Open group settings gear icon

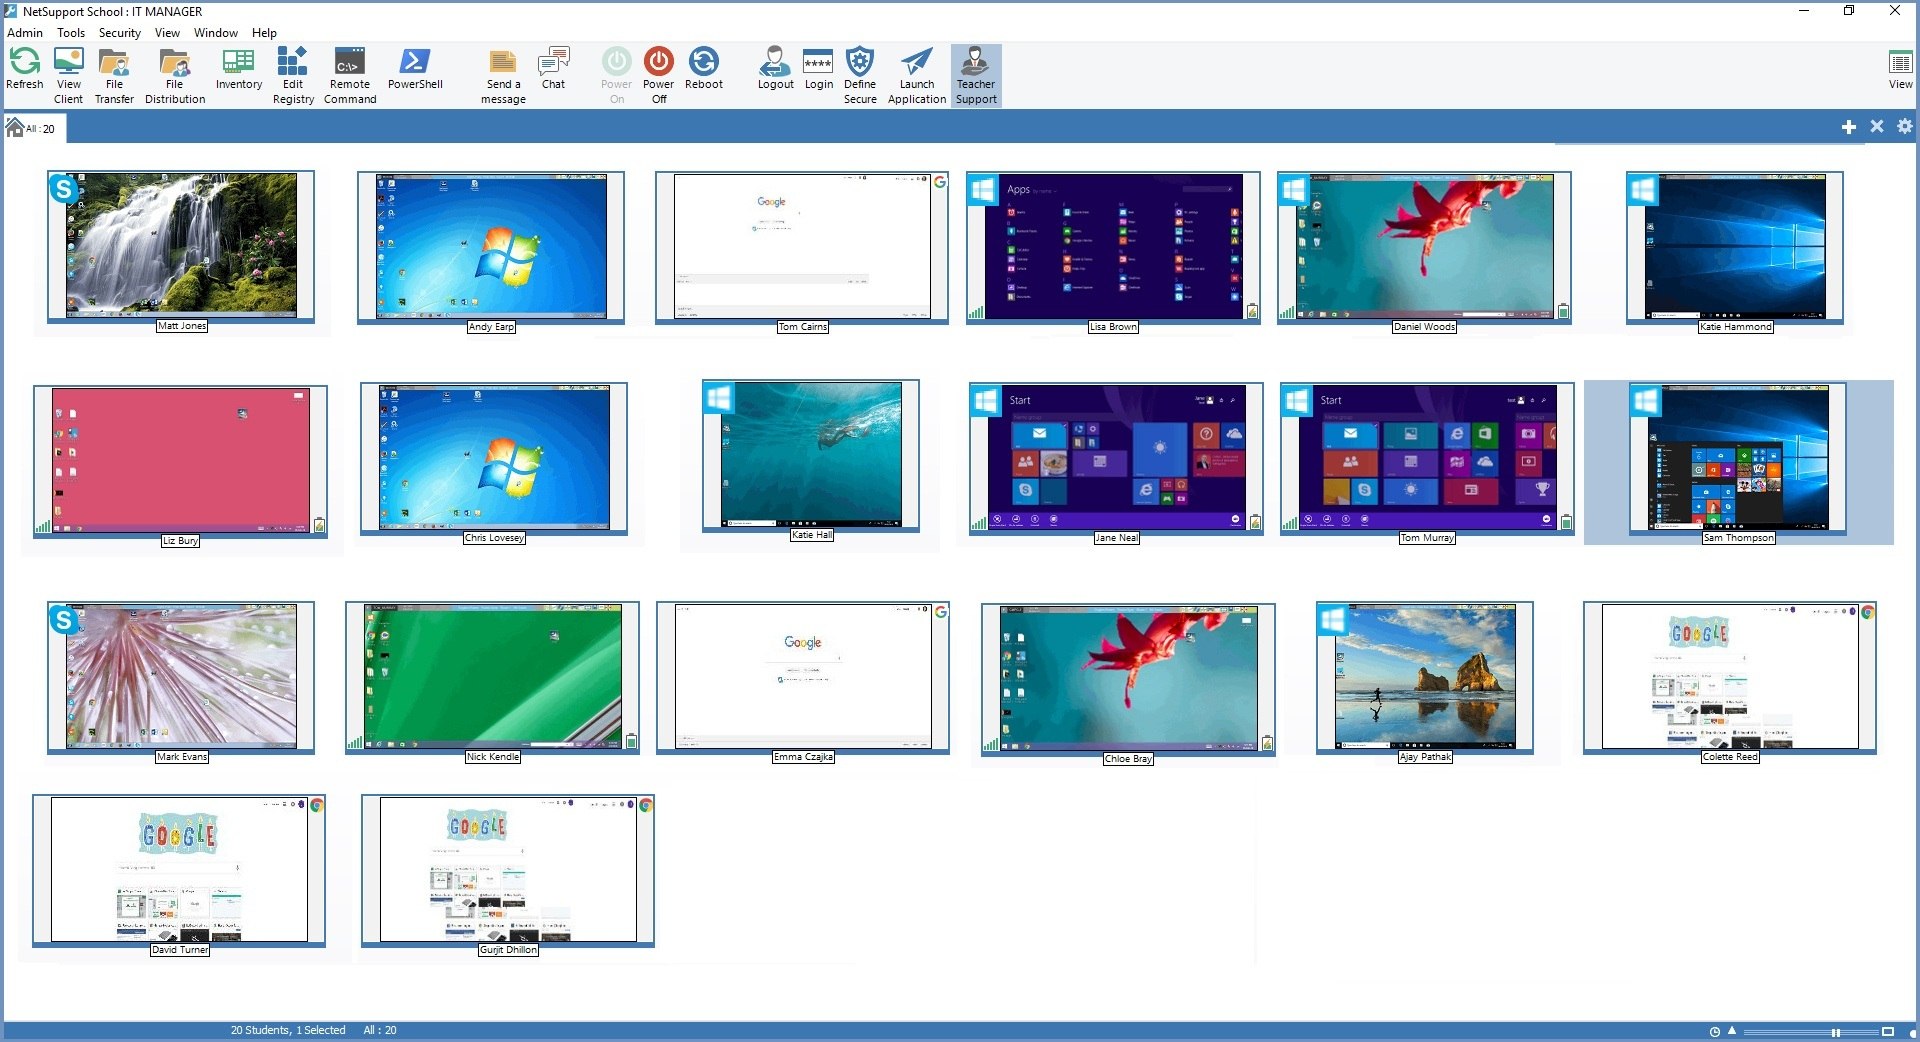(1904, 127)
